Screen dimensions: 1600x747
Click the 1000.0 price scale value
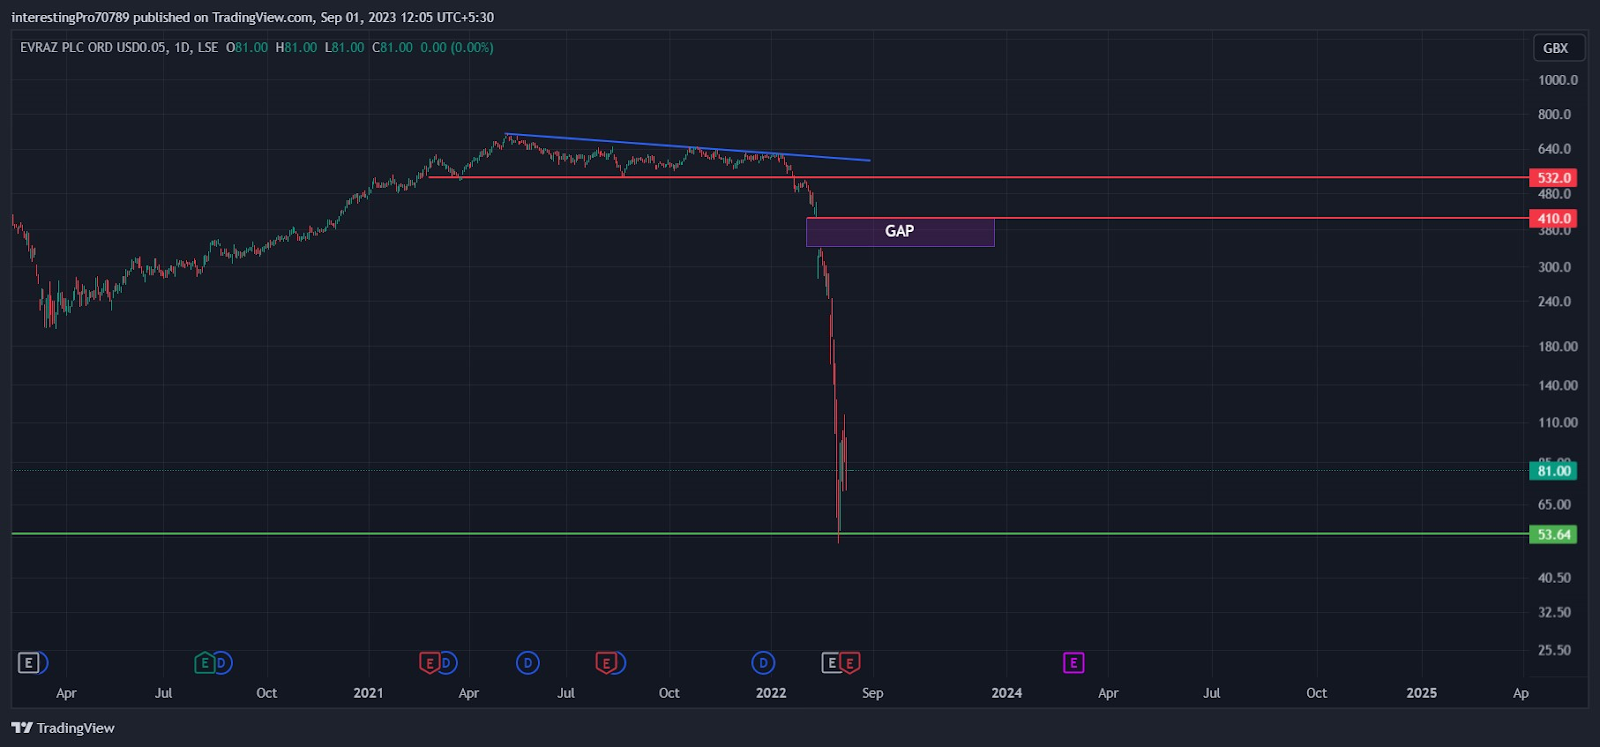pos(1558,80)
